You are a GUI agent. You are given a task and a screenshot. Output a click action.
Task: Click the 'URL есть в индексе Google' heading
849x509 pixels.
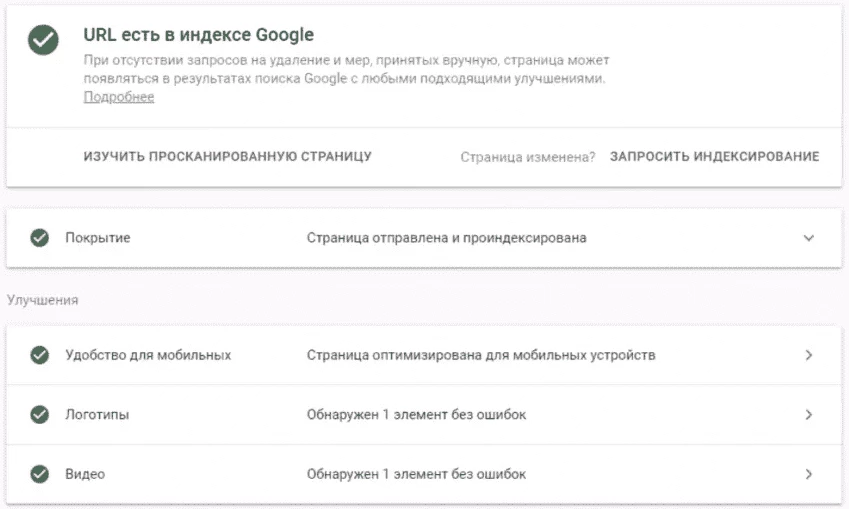(x=199, y=35)
